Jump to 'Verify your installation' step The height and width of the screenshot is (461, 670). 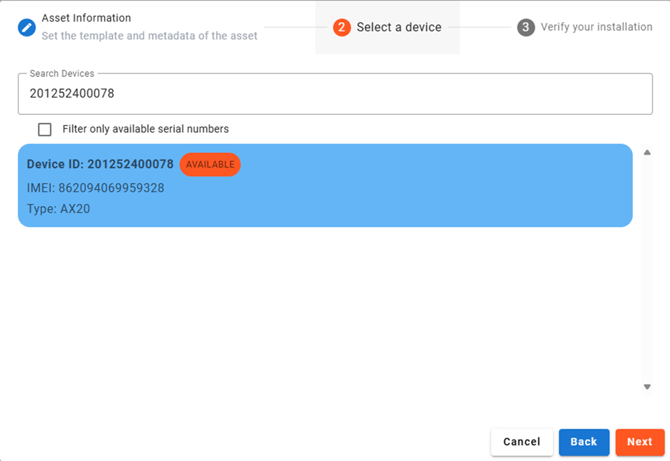596,27
